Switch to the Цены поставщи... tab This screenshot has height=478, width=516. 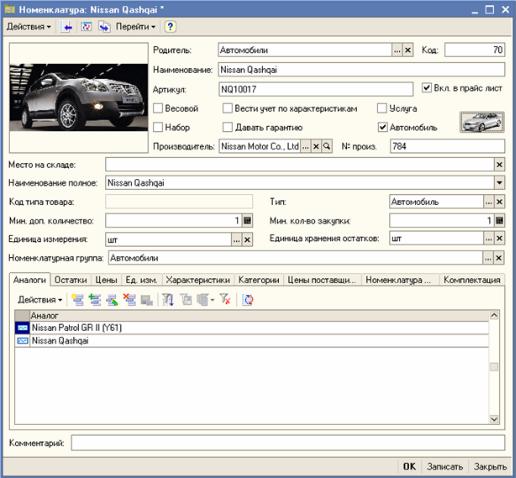pos(322,280)
